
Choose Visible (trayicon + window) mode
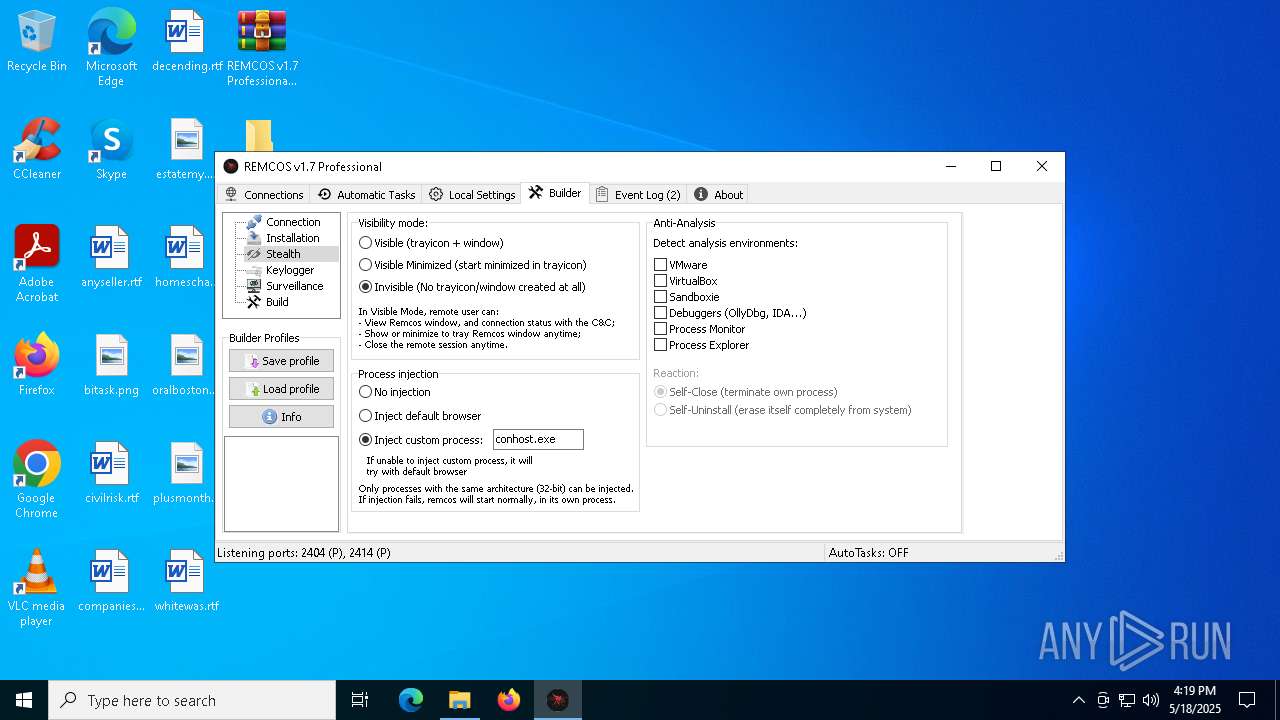431,243
